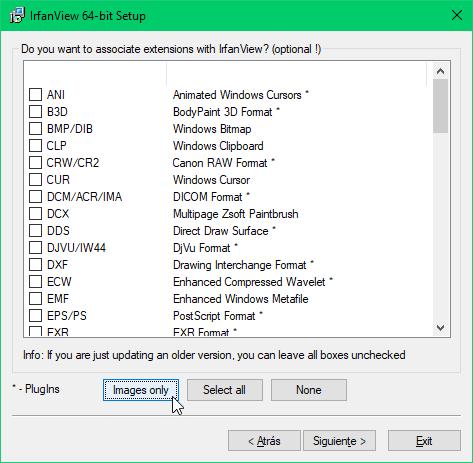Check the ANI extension checkbox
473x463 pixels.
pyautogui.click(x=35, y=94)
